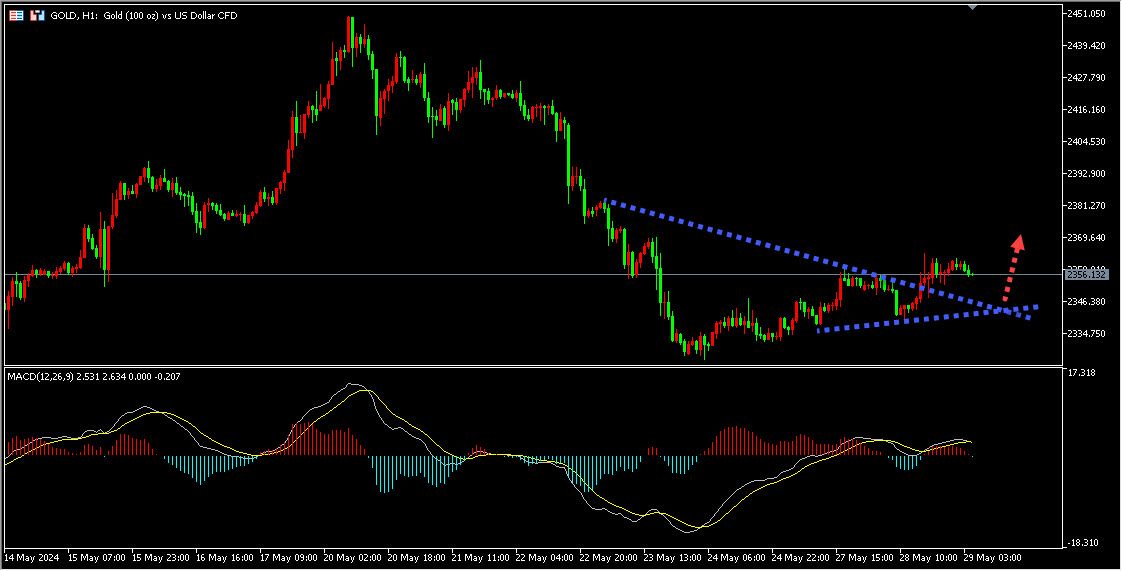This screenshot has width=1122, height=571.
Task: Click the divider between chart and MACD window
Action: [530, 366]
